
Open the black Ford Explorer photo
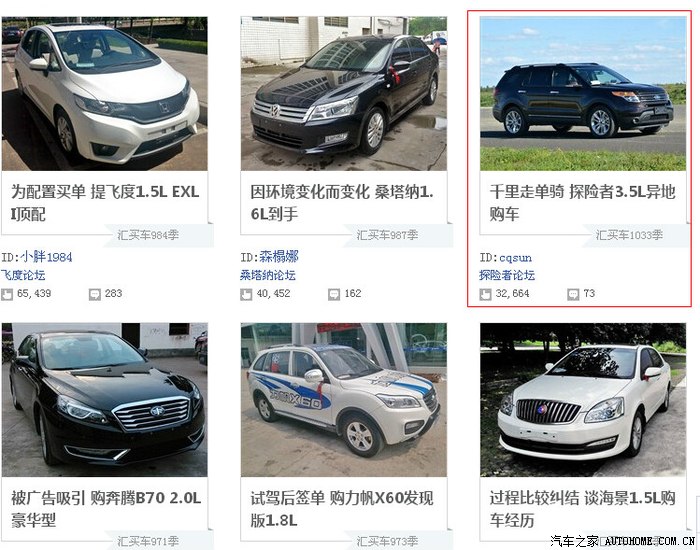coord(583,94)
